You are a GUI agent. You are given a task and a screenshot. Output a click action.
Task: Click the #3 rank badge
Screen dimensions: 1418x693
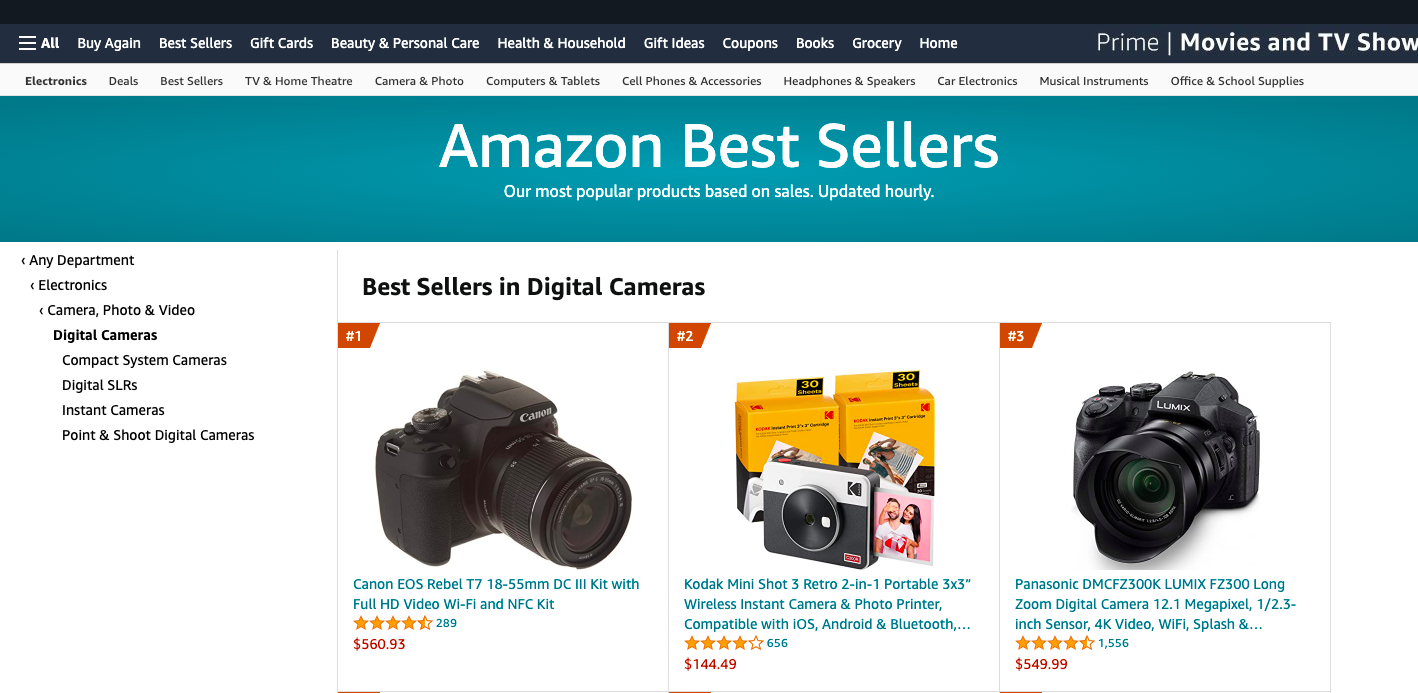1017,336
